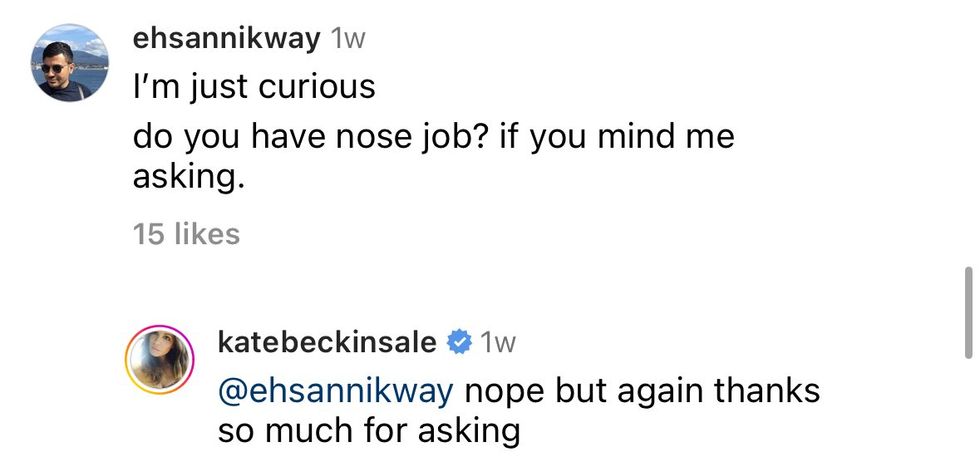
Task: Click the blue verified badge
Action: point(459,342)
